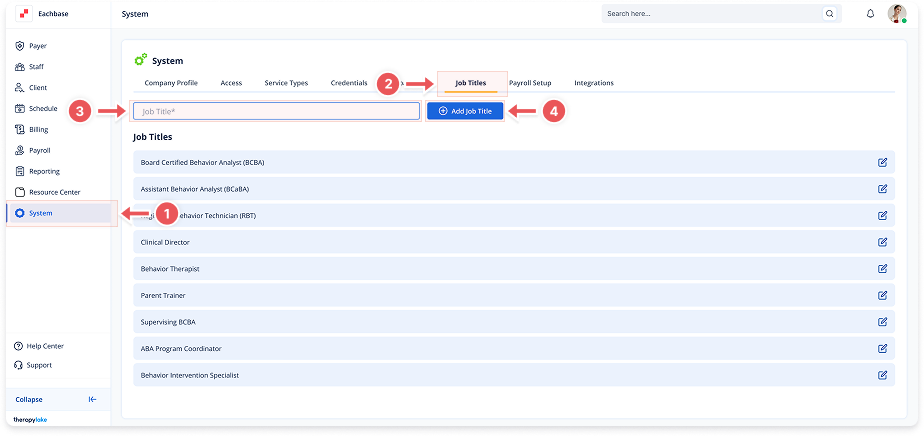Click the Supervising BCBA row text
924x436 pixels.
click(168, 322)
